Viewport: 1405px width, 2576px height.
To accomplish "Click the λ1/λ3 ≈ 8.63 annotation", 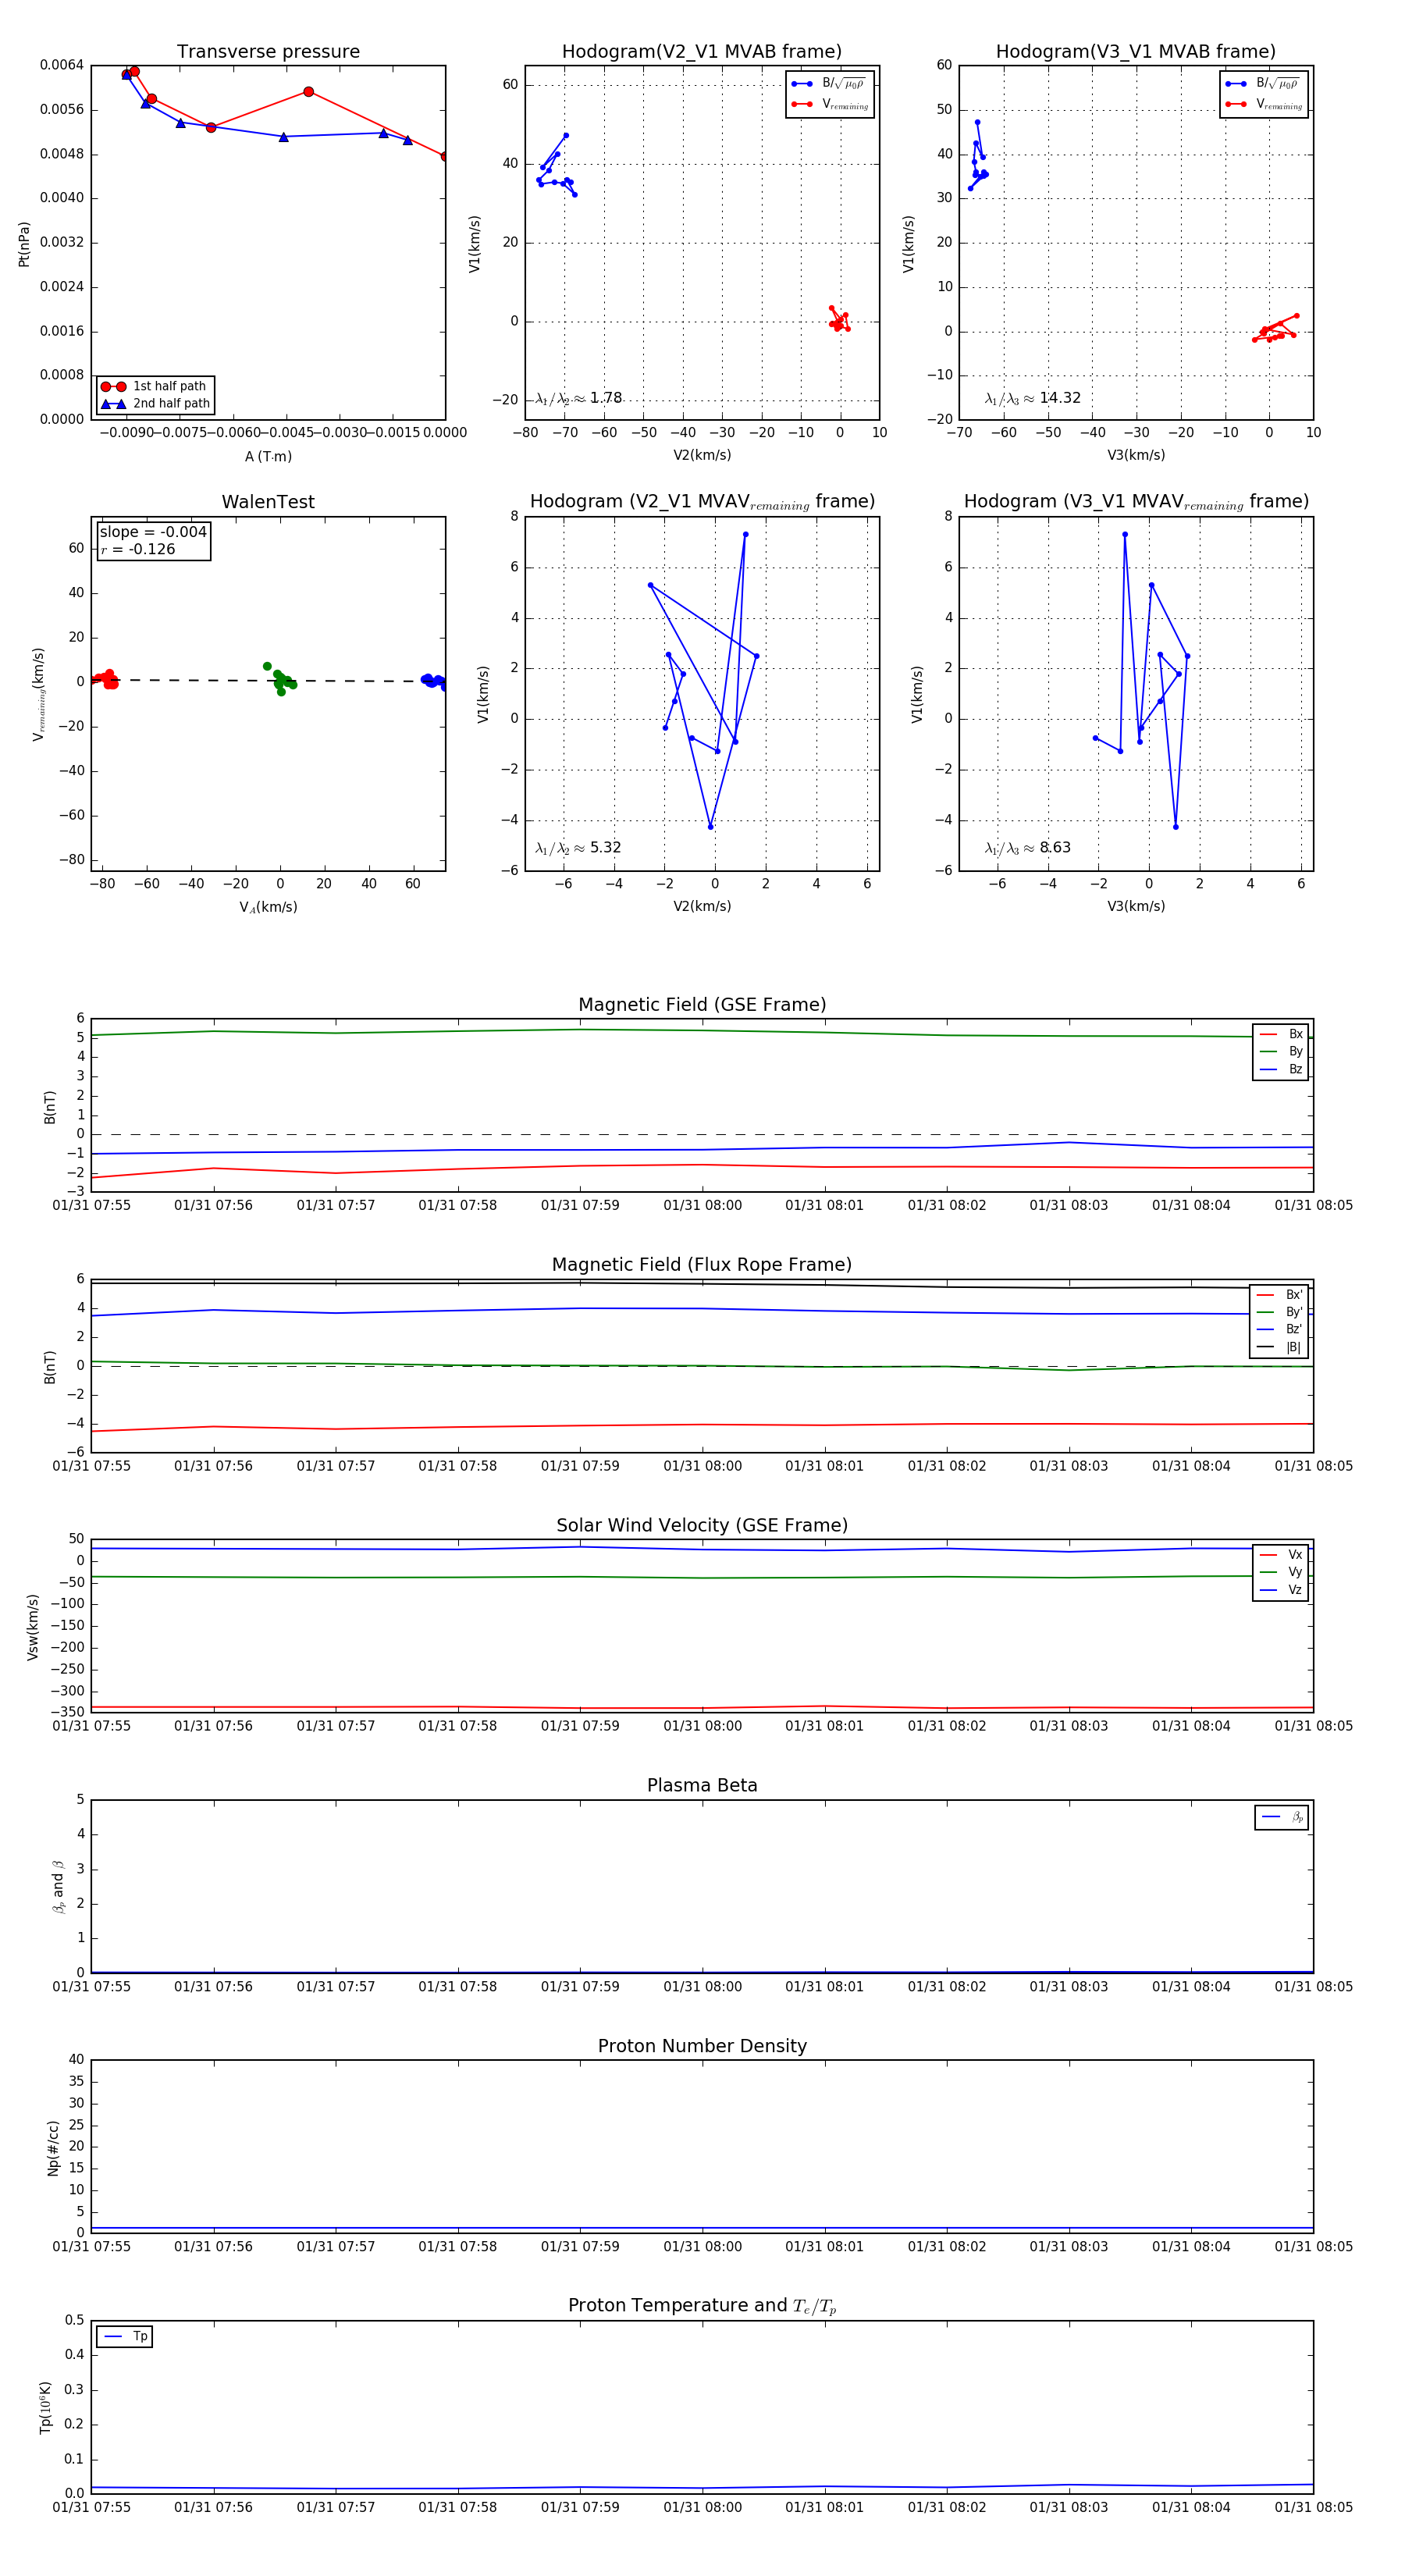I will (x=1028, y=848).
